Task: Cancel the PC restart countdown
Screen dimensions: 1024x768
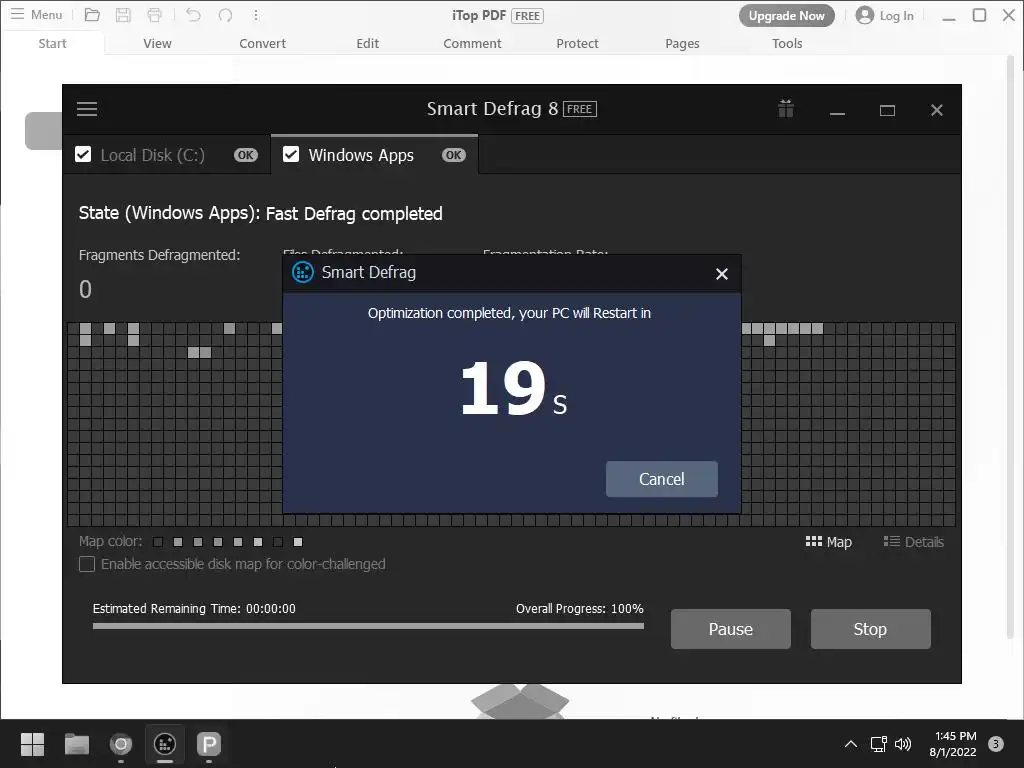Action: 662,479
